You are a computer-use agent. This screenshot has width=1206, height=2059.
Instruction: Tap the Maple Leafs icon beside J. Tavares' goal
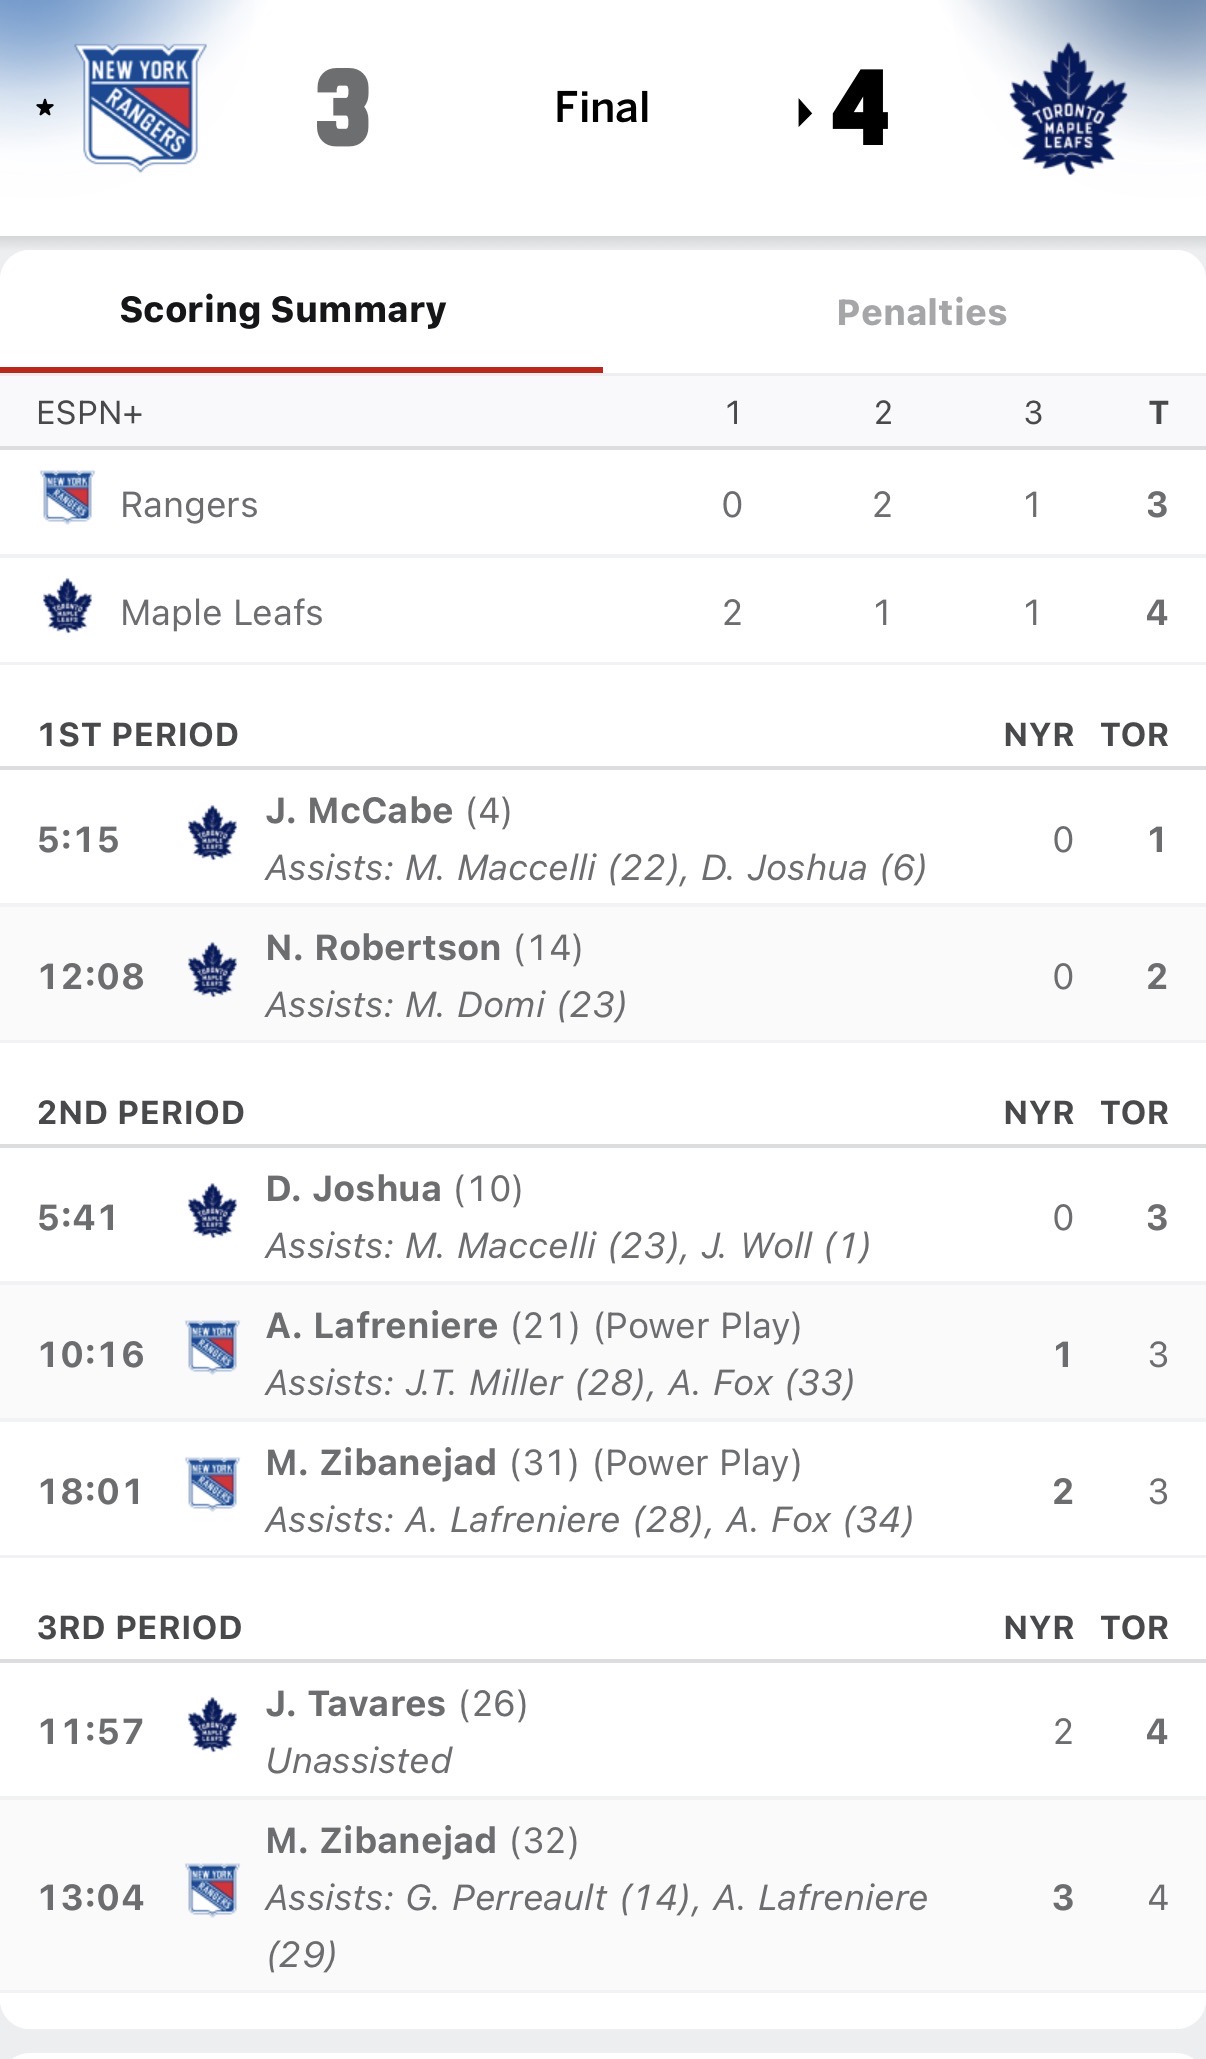pyautogui.click(x=212, y=1725)
